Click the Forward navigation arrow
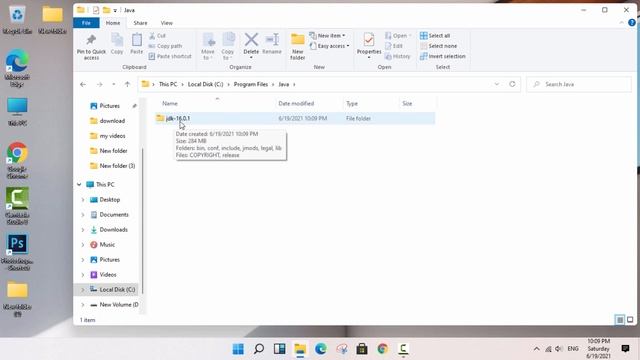 [99, 84]
